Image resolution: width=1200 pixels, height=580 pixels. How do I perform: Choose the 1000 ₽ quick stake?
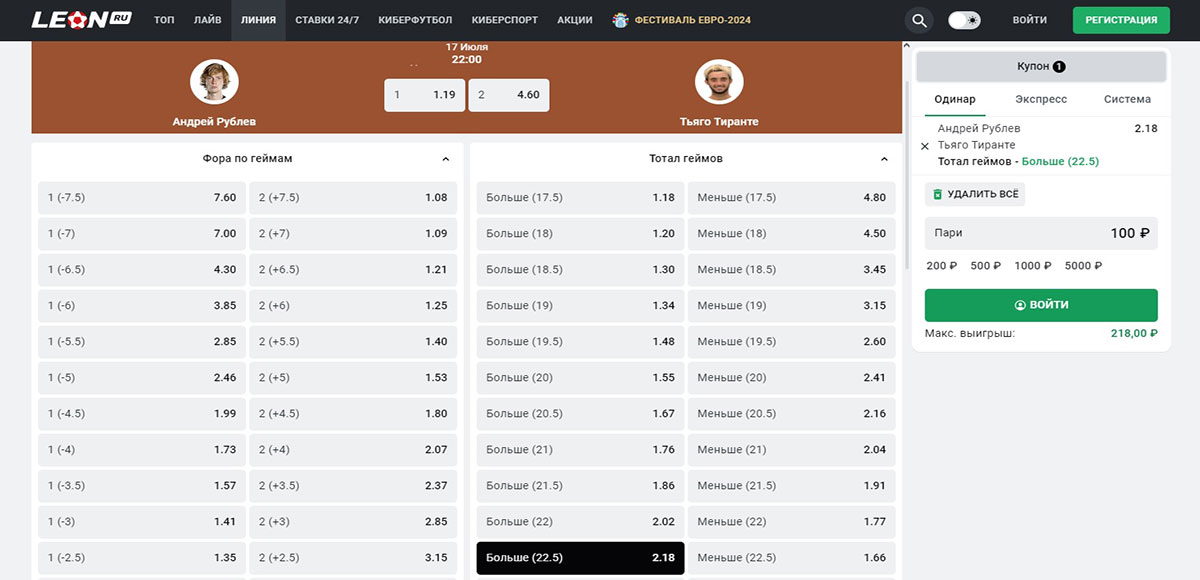click(1033, 266)
